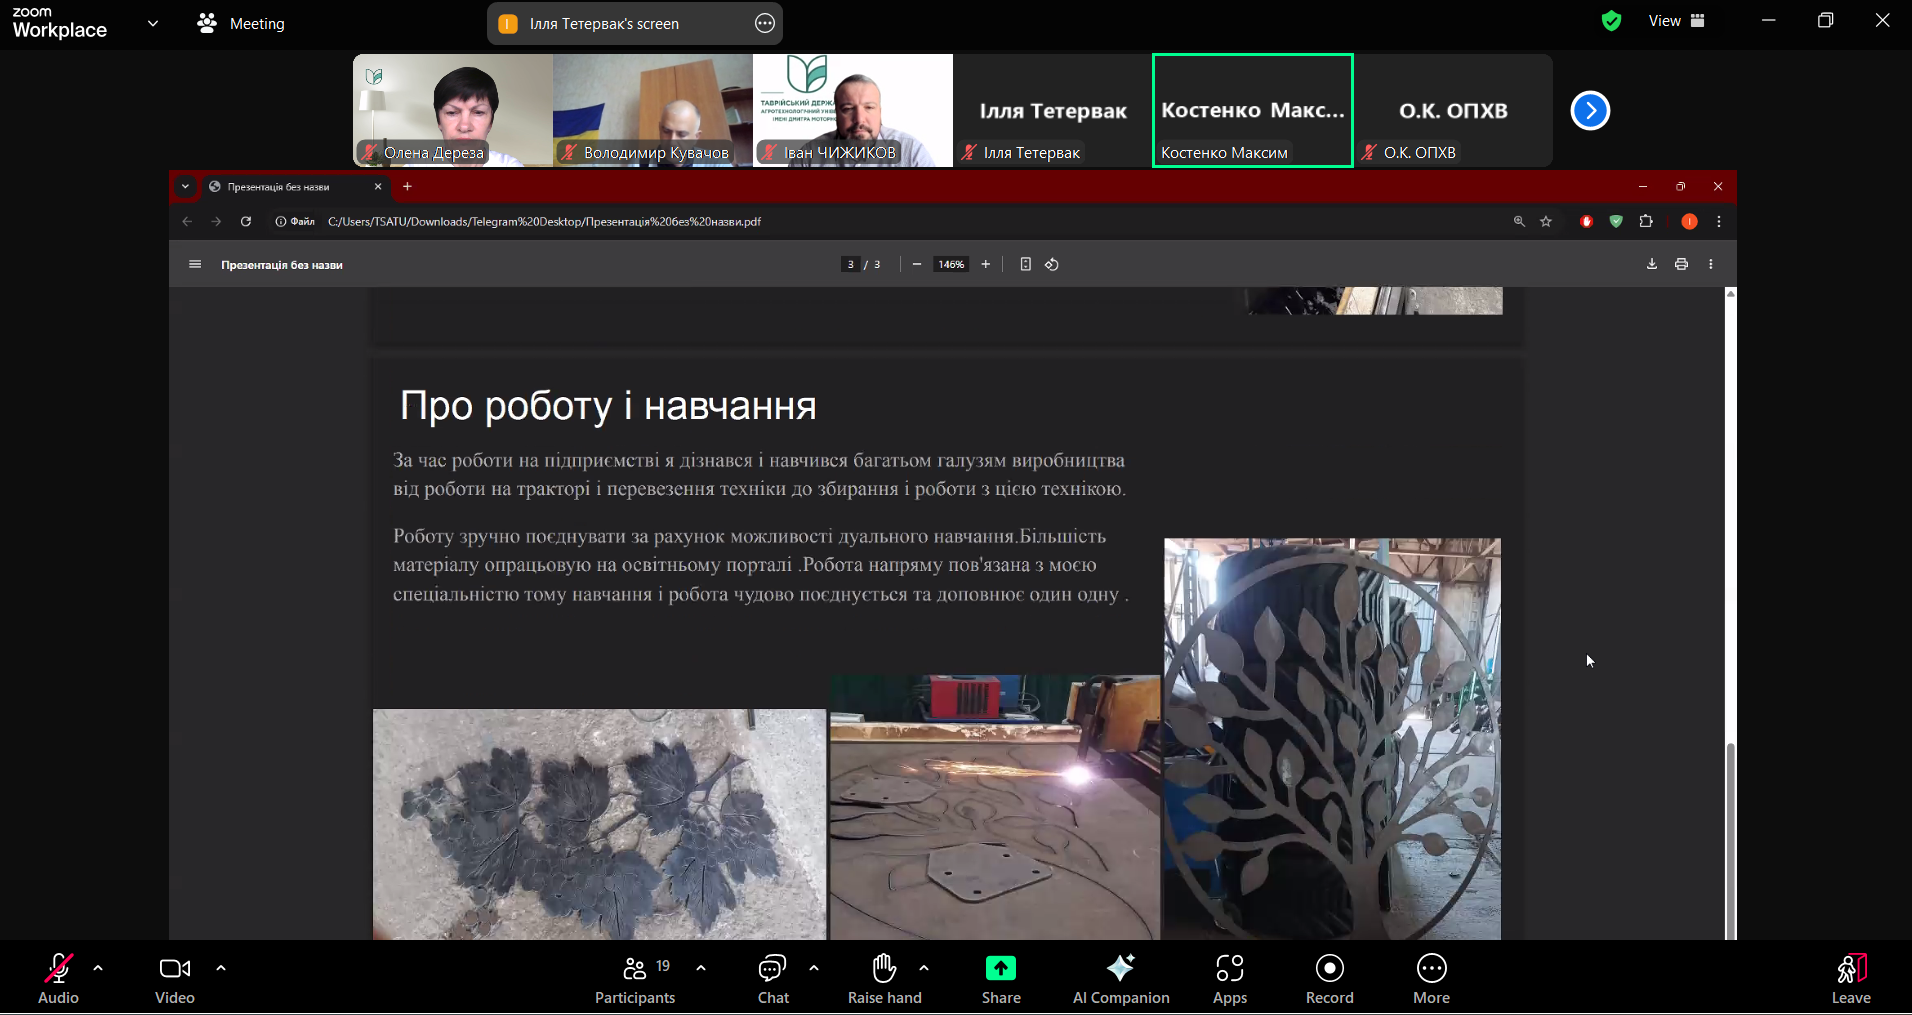Turn on camera with the Video button
The height and width of the screenshot is (1015, 1912).
[175, 979]
